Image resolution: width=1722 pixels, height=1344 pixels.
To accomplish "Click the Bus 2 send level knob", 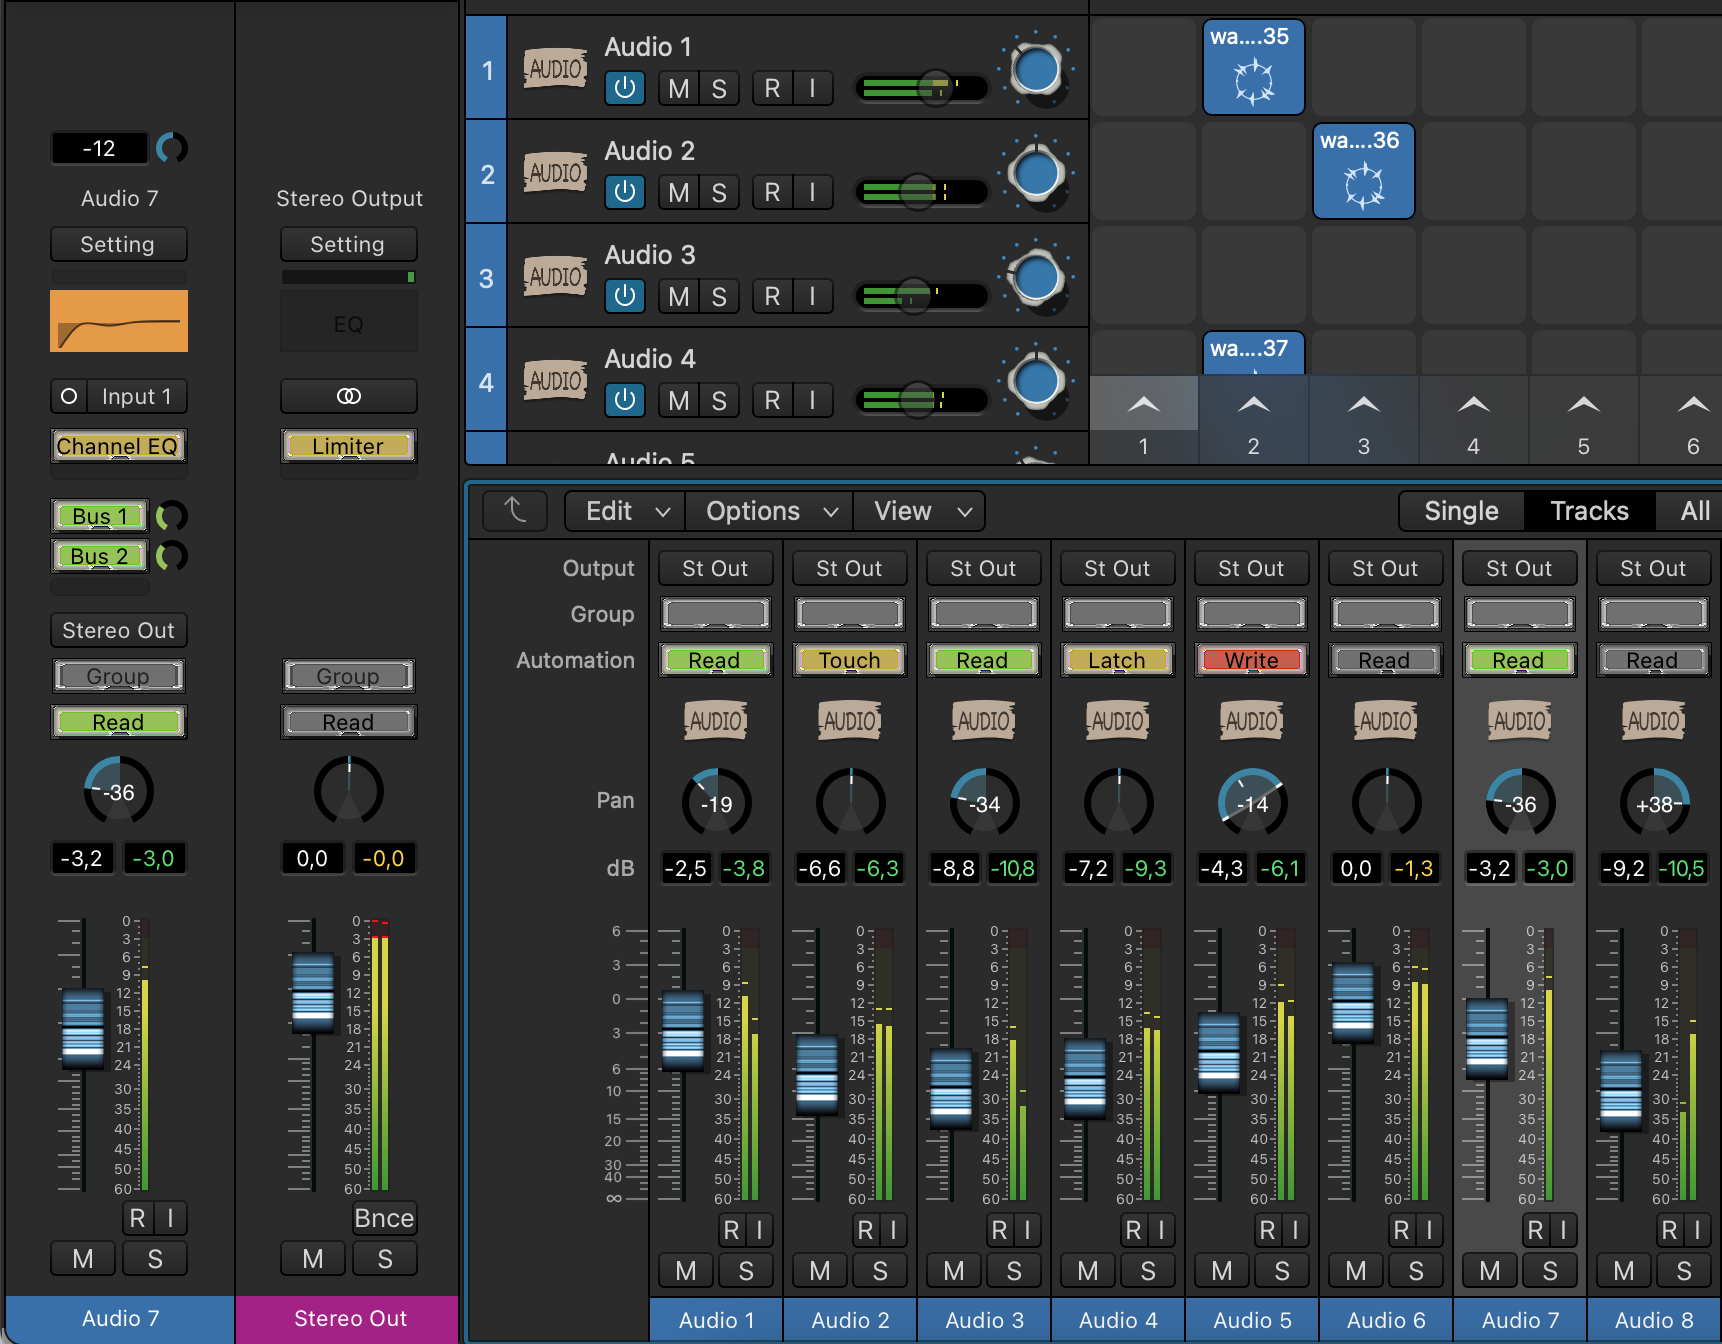I will pos(172,555).
